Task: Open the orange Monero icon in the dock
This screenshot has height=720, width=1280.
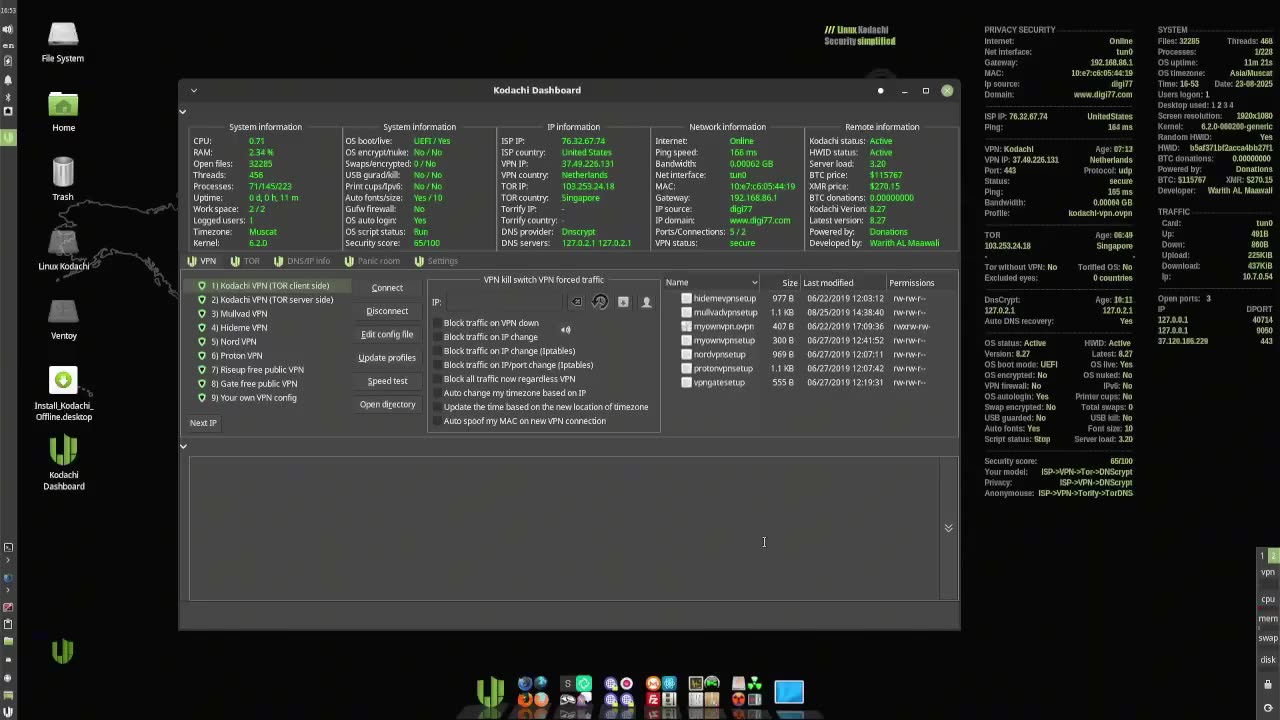Action: coord(653,684)
